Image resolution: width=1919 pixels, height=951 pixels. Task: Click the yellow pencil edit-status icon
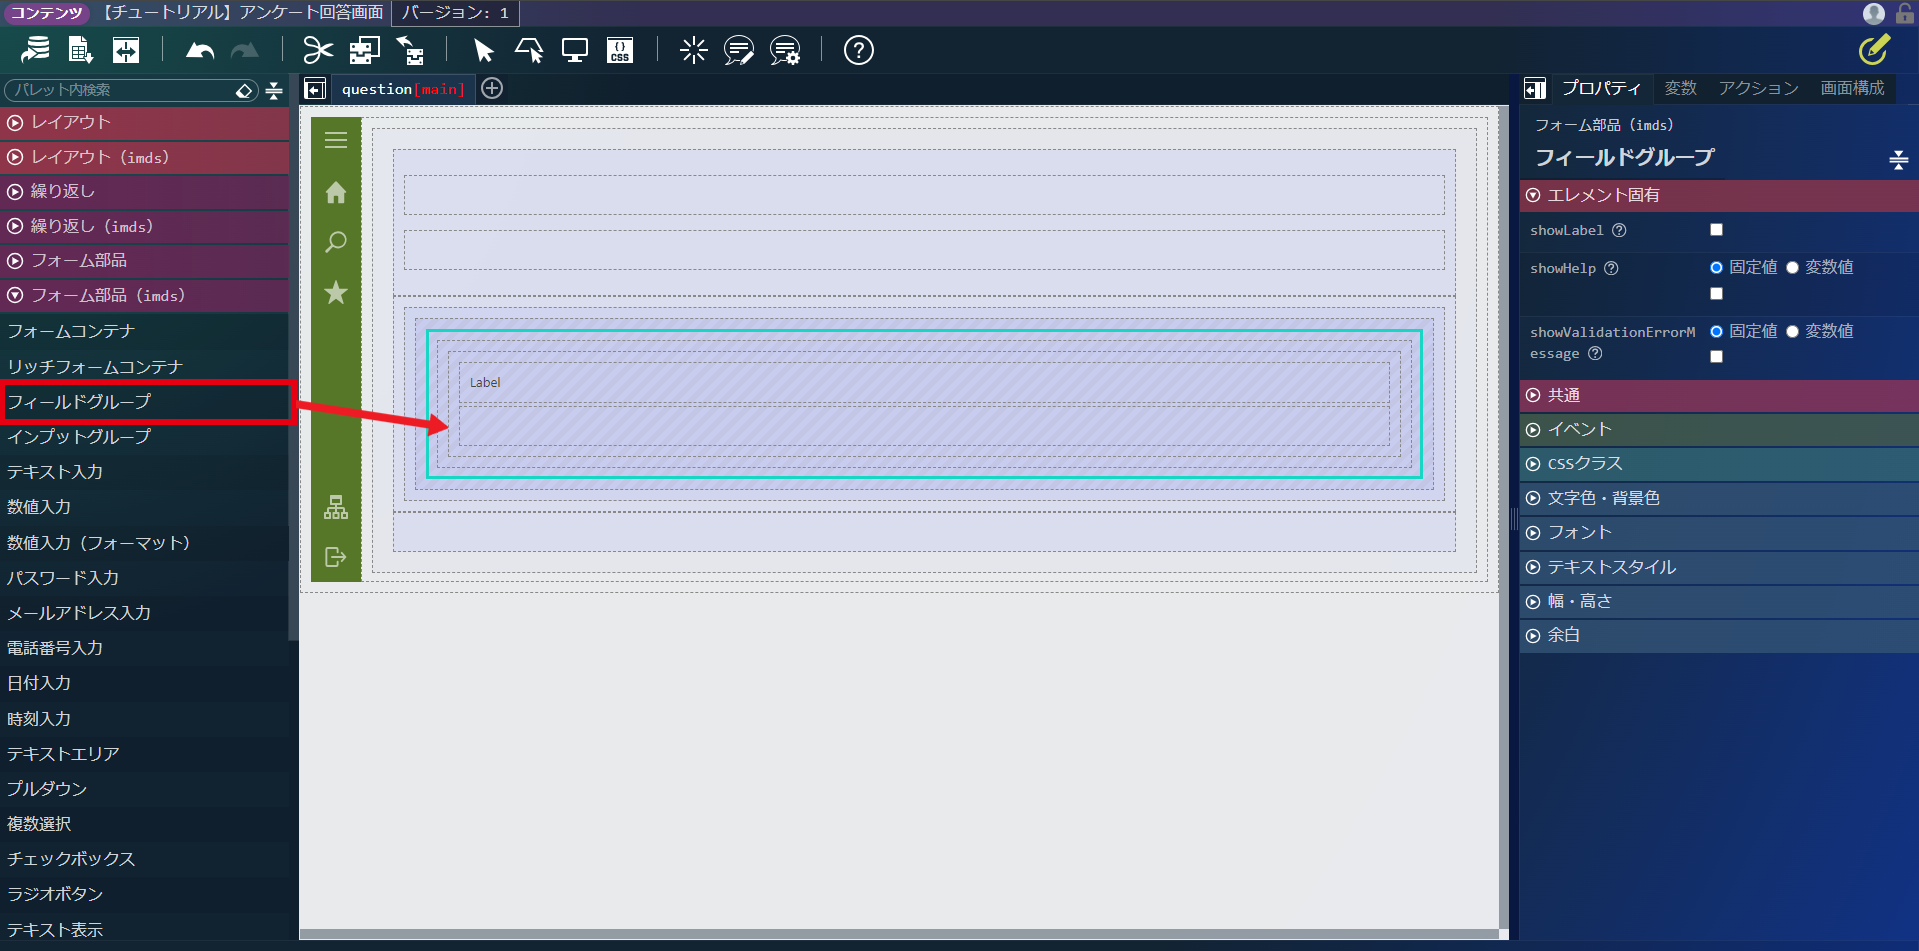pos(1874,50)
